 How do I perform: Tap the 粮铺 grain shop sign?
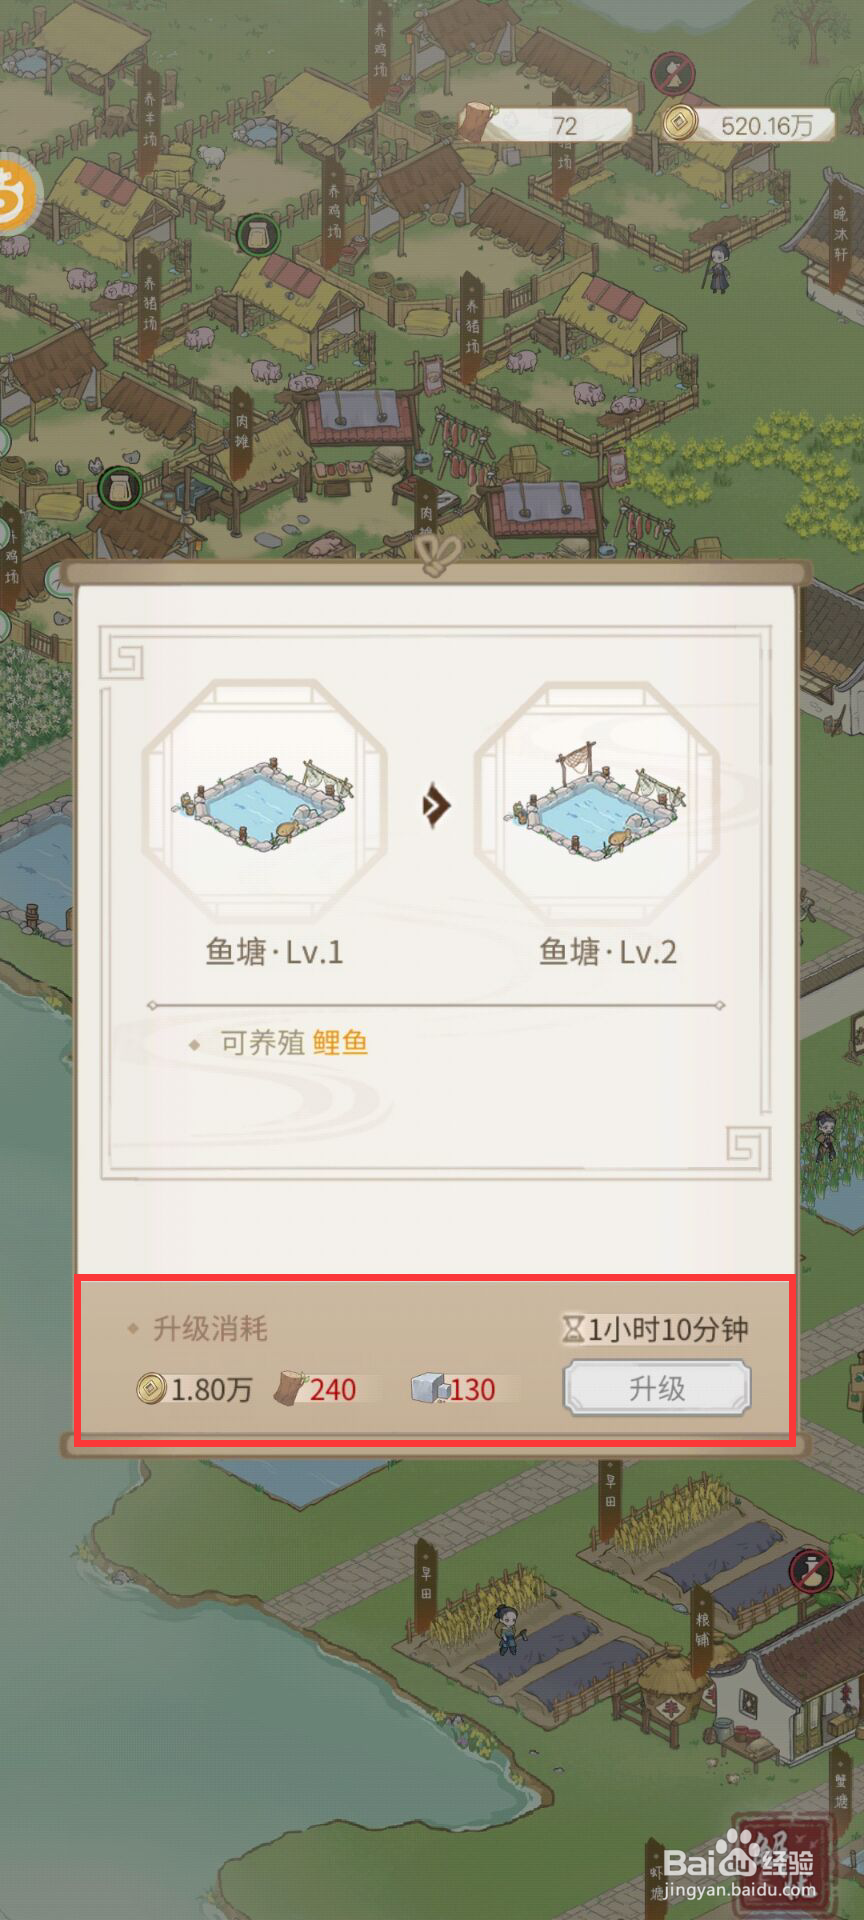(701, 1630)
